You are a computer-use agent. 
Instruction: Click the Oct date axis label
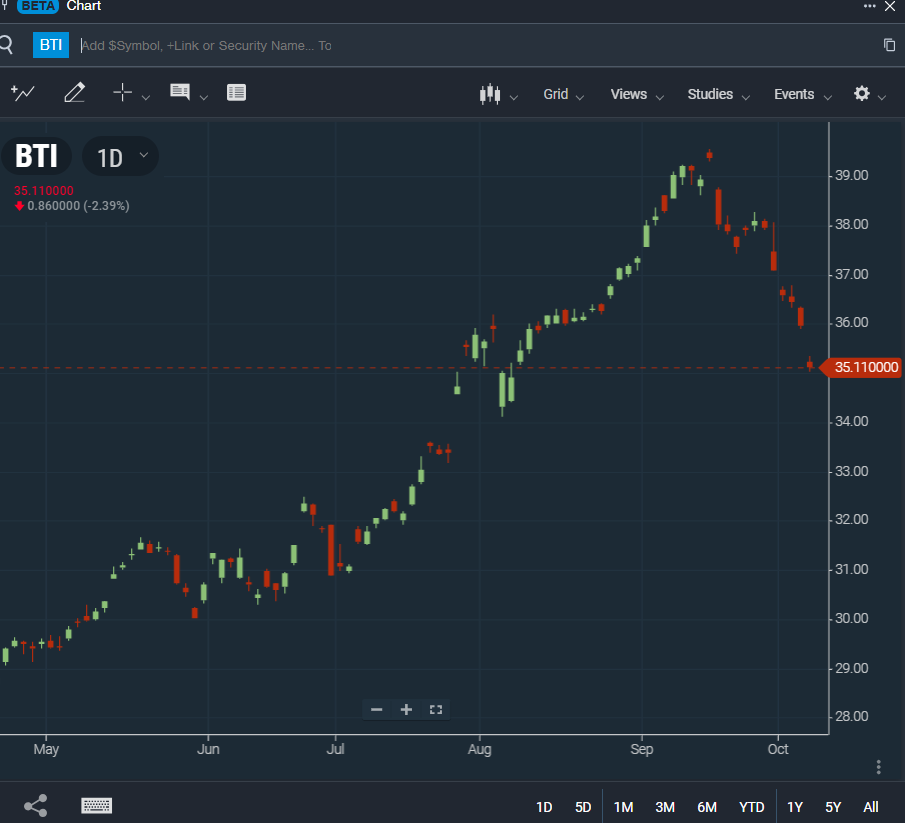tap(777, 749)
